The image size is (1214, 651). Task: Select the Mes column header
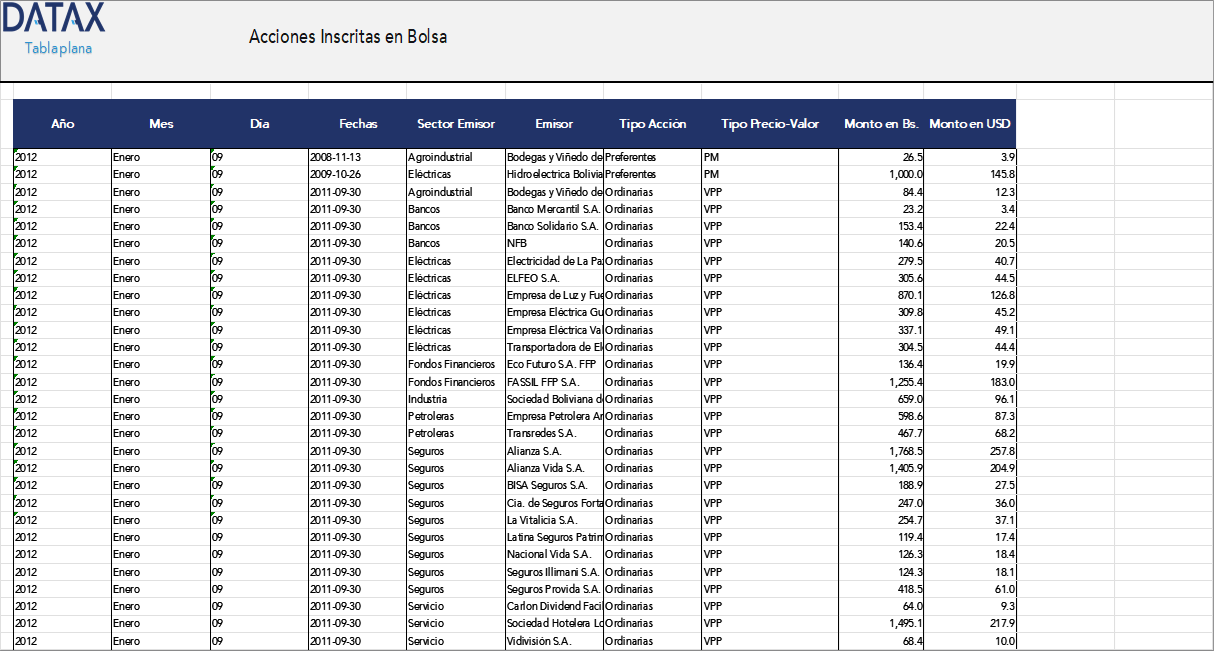point(160,124)
